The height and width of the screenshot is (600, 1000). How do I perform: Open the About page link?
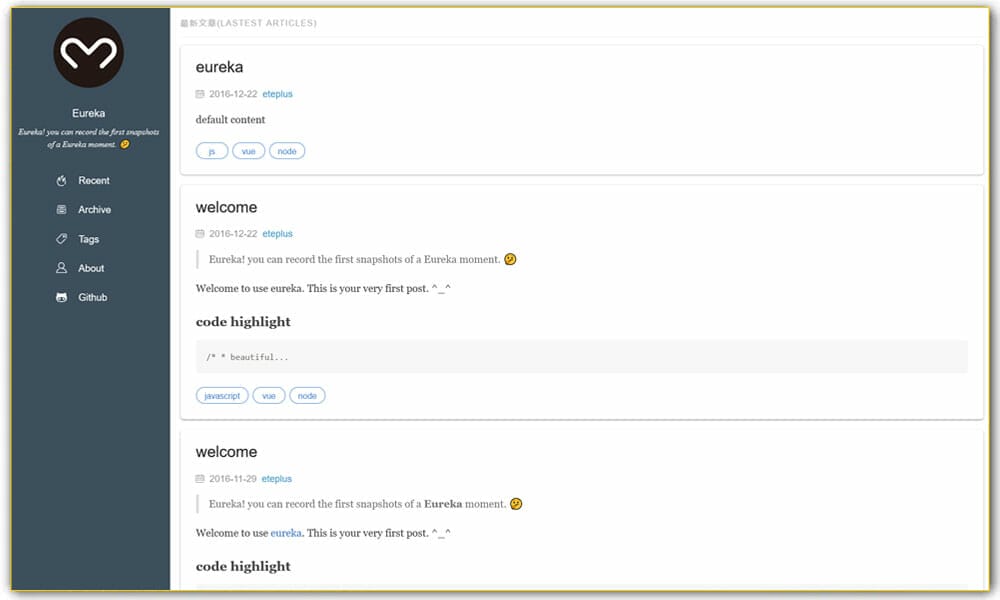91,268
